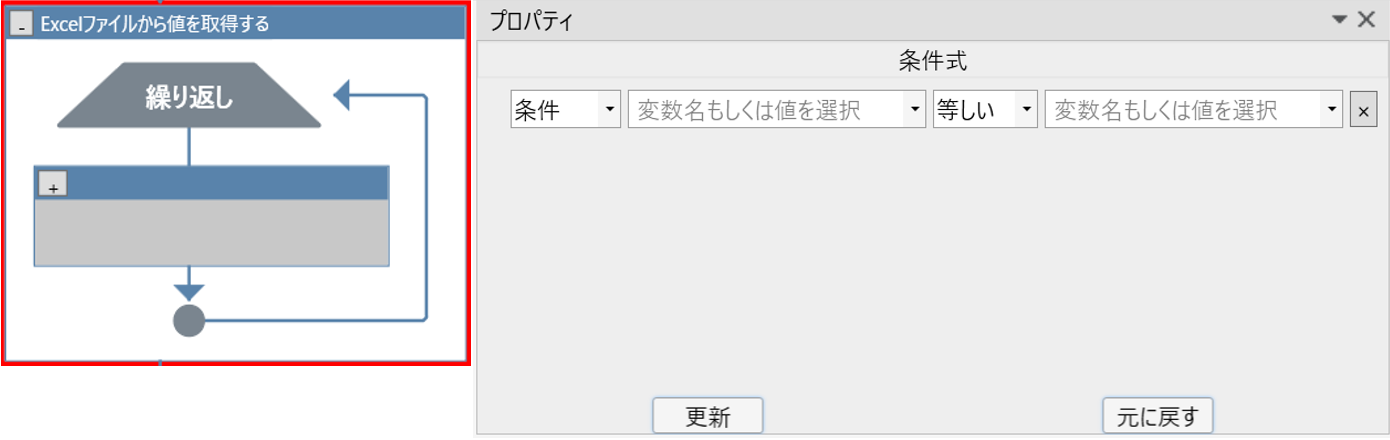Image resolution: width=1390 pixels, height=440 pixels.
Task: Remove the condition row with × button
Action: [x=1361, y=110]
